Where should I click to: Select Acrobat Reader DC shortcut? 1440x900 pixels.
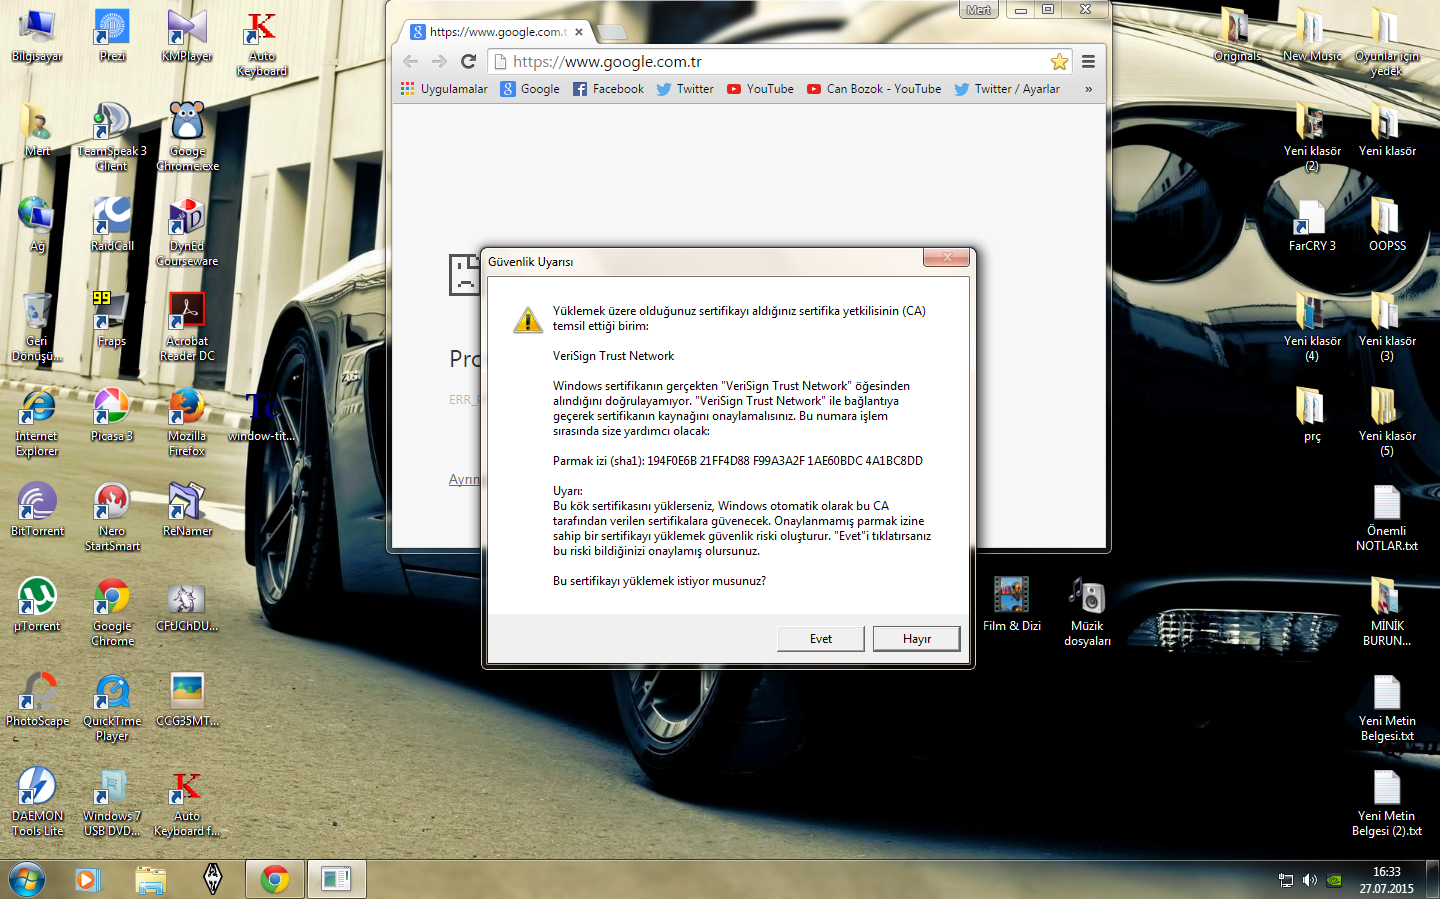(x=187, y=327)
